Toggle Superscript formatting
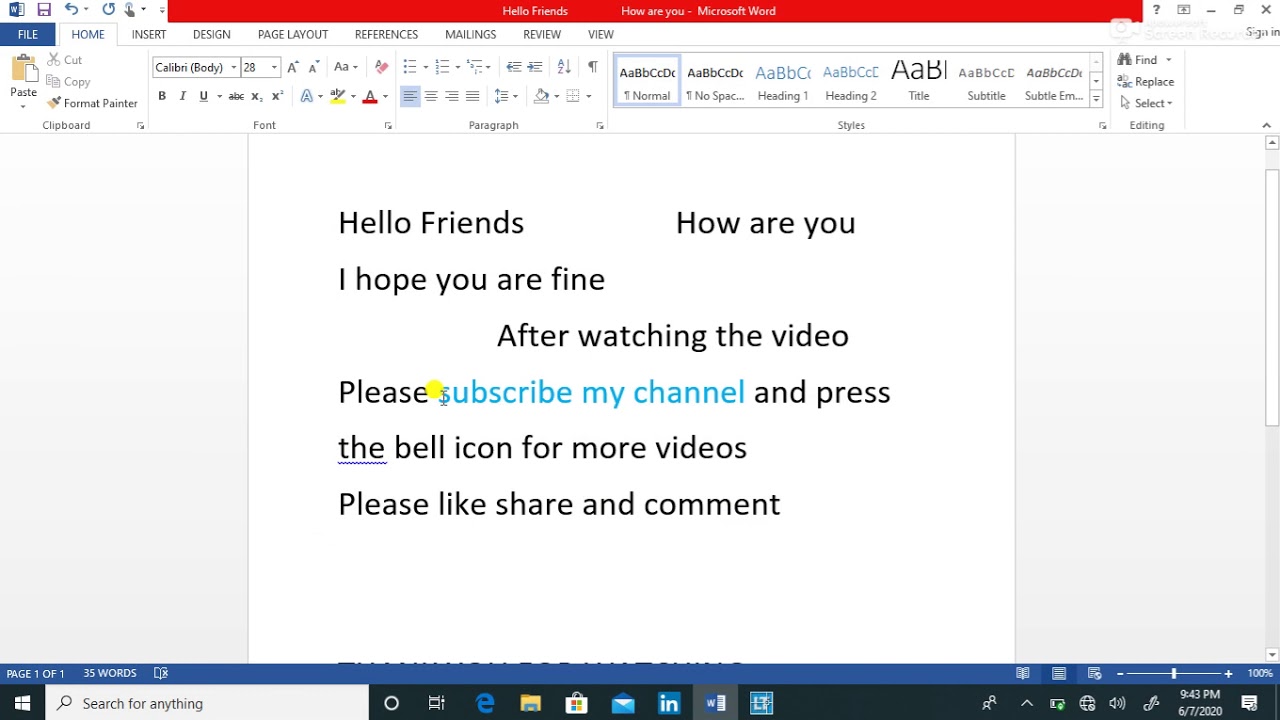 (x=278, y=96)
